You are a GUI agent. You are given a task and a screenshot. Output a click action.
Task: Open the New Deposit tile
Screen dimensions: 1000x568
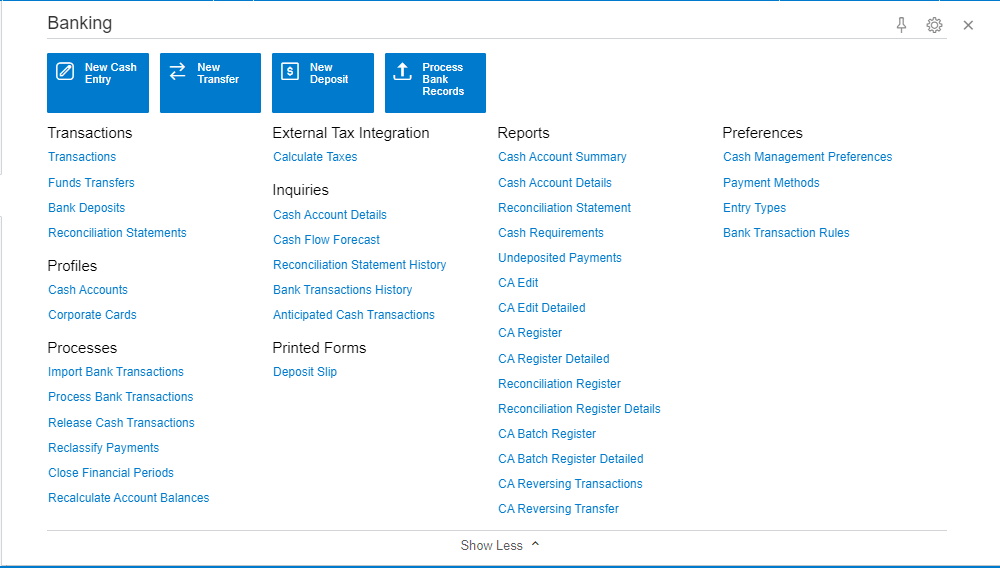(323, 83)
